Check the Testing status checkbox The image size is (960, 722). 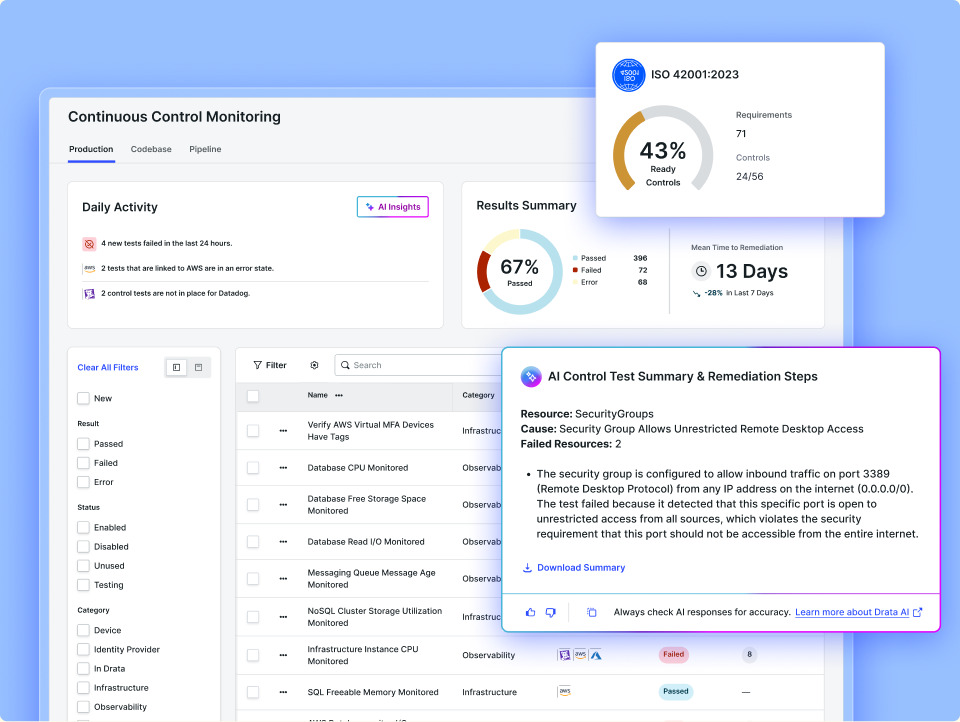tap(83, 585)
